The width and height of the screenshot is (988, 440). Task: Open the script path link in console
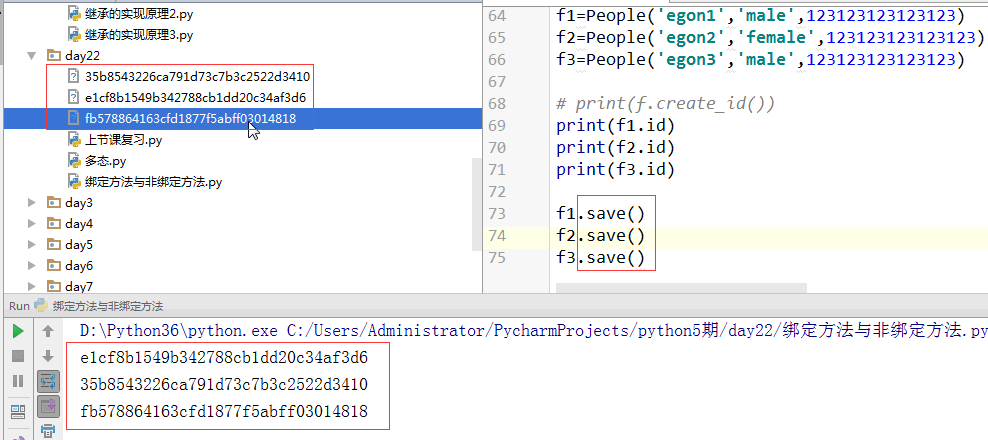[x=637, y=330]
